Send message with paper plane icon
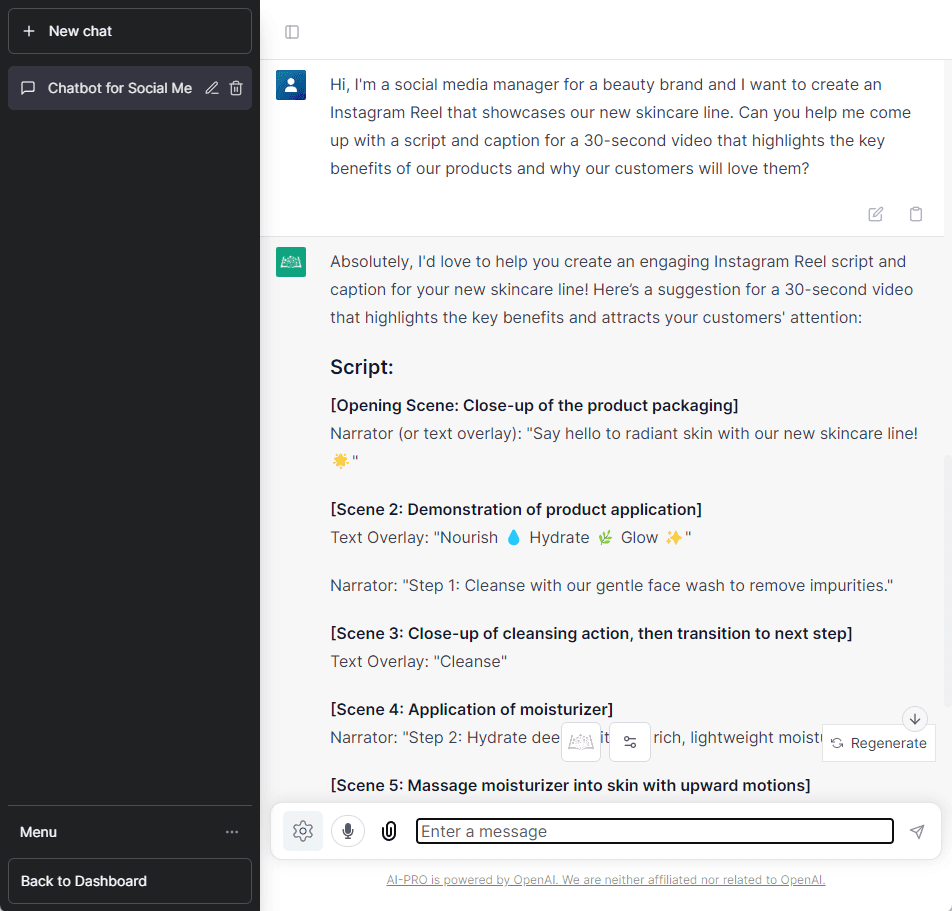Image resolution: width=952 pixels, height=911 pixels. 917,831
